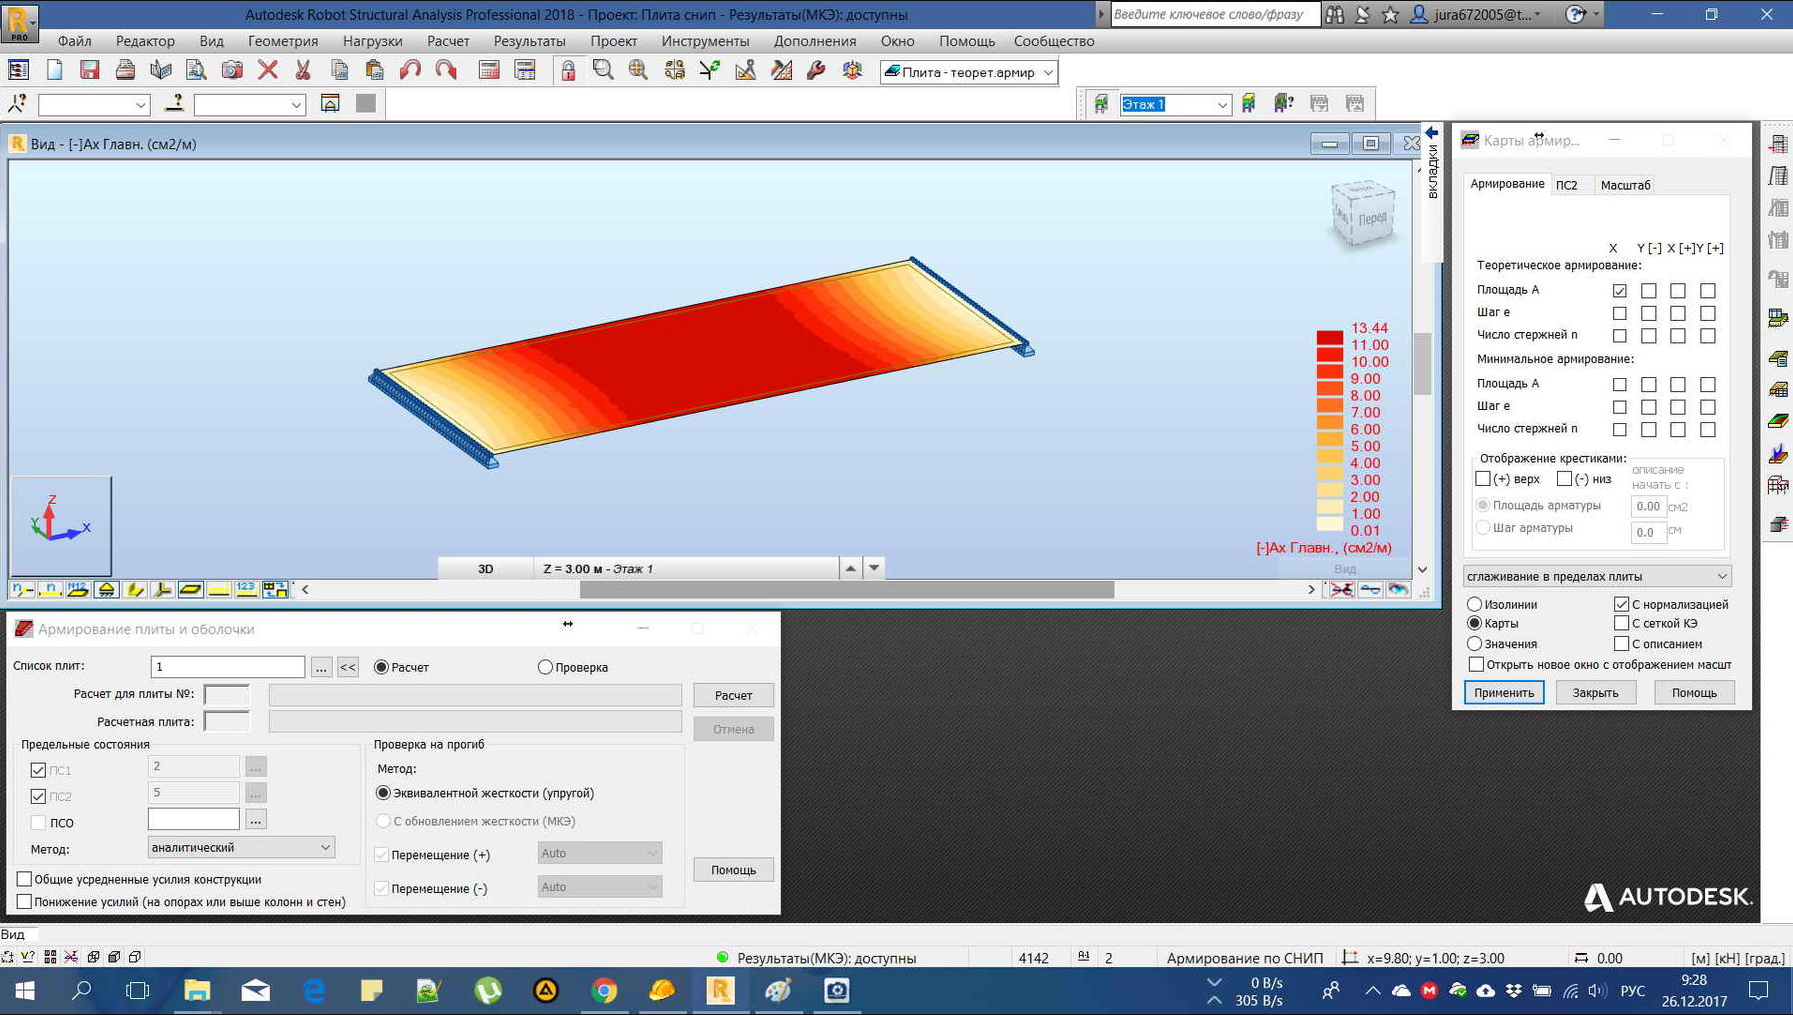Switch to the 'Масштаб' tab
The image size is (1793, 1015).
(1625, 185)
